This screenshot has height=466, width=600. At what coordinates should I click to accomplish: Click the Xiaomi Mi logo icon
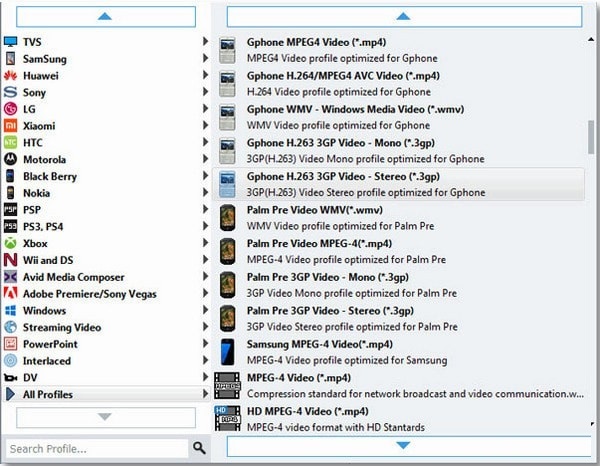(10, 125)
